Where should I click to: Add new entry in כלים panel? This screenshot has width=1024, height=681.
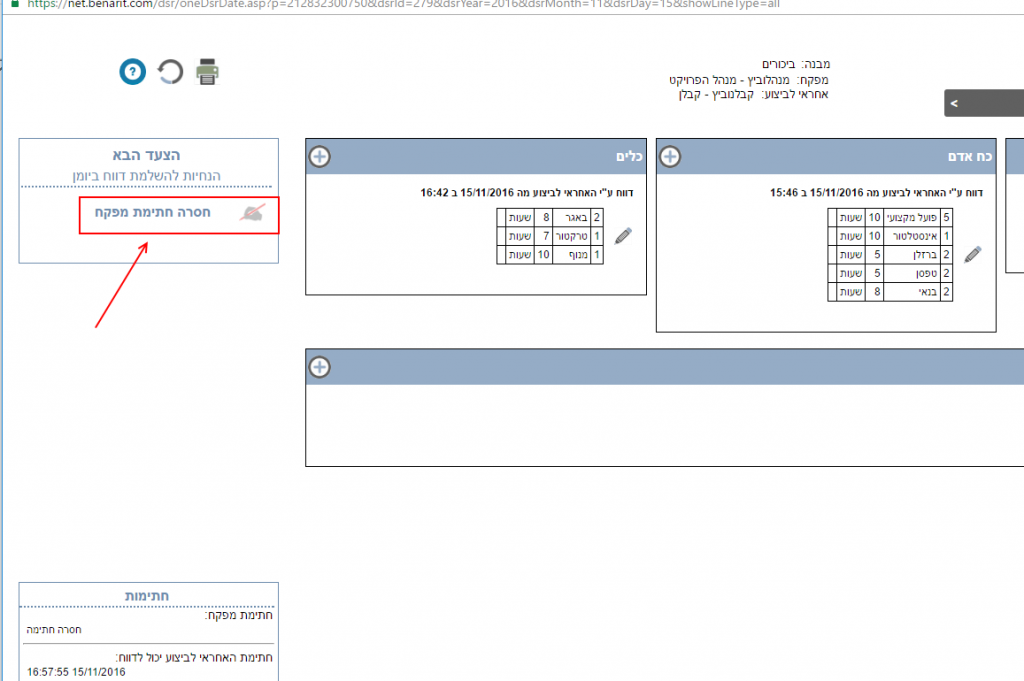pyautogui.click(x=319, y=157)
